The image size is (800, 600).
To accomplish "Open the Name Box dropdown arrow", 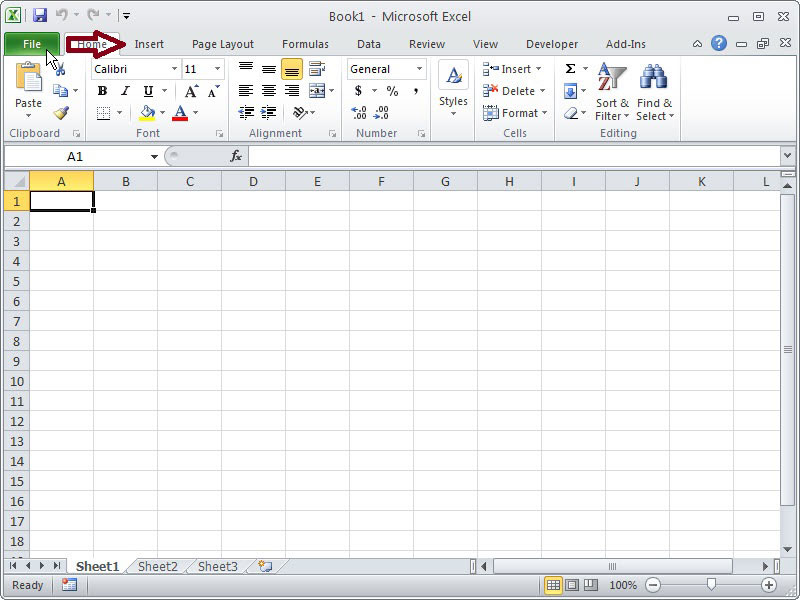I will (154, 157).
